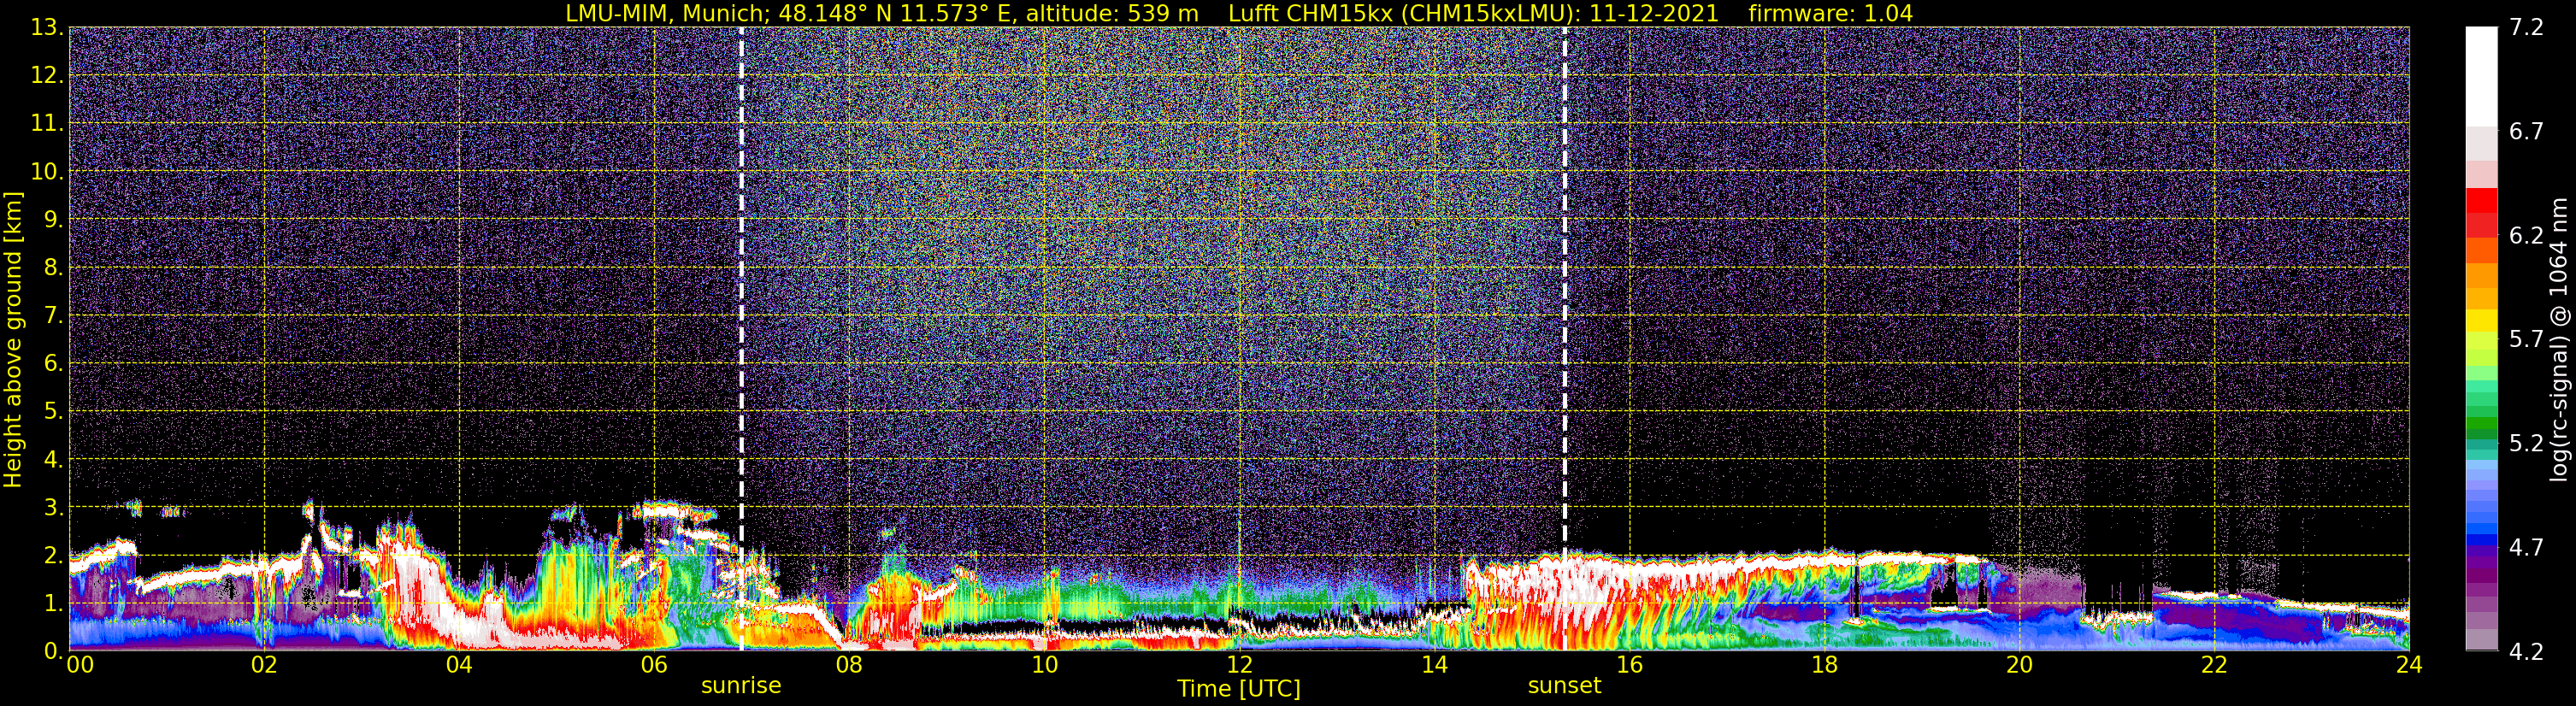The width and height of the screenshot is (2576, 706).
Task: Click the y-axis tick label 13
Action: [46, 28]
